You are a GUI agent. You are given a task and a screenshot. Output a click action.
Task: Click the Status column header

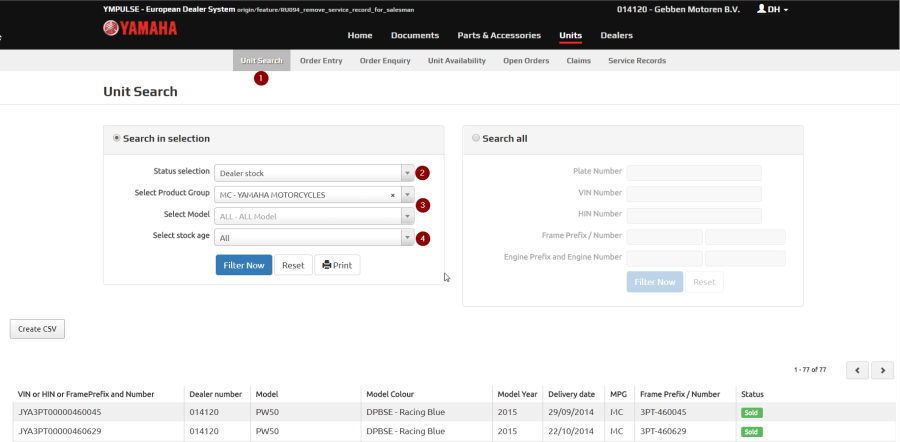click(x=752, y=394)
